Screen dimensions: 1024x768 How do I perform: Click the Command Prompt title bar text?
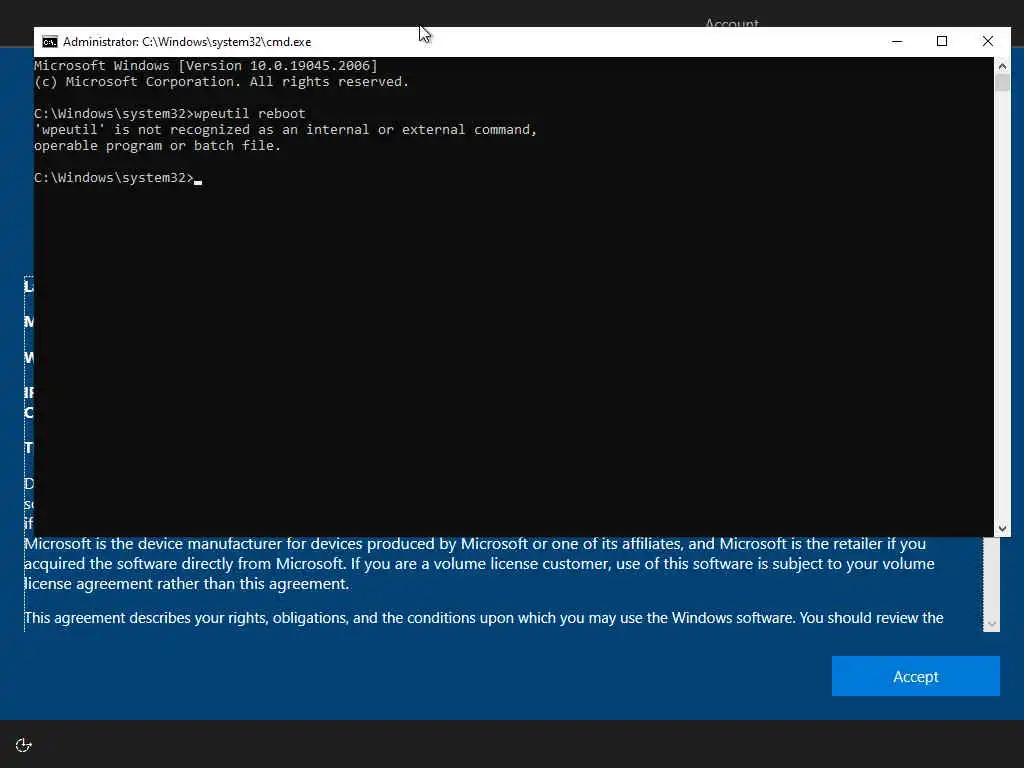click(x=187, y=42)
